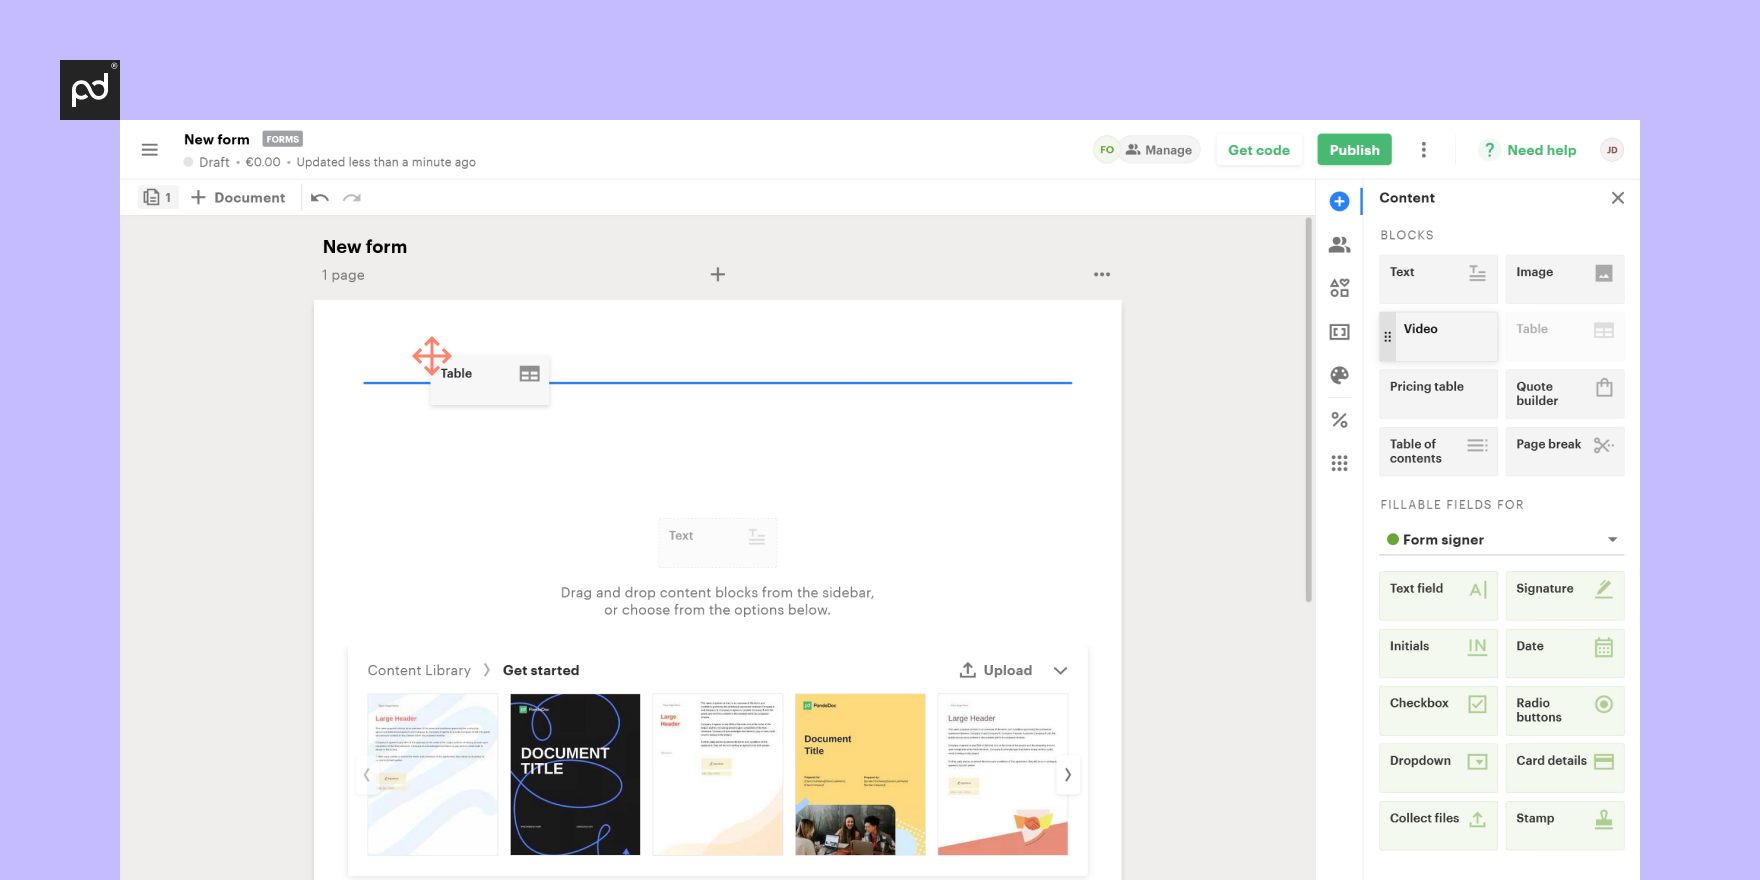Select the Collect files field
The width and height of the screenshot is (1760, 880).
[1438, 825]
